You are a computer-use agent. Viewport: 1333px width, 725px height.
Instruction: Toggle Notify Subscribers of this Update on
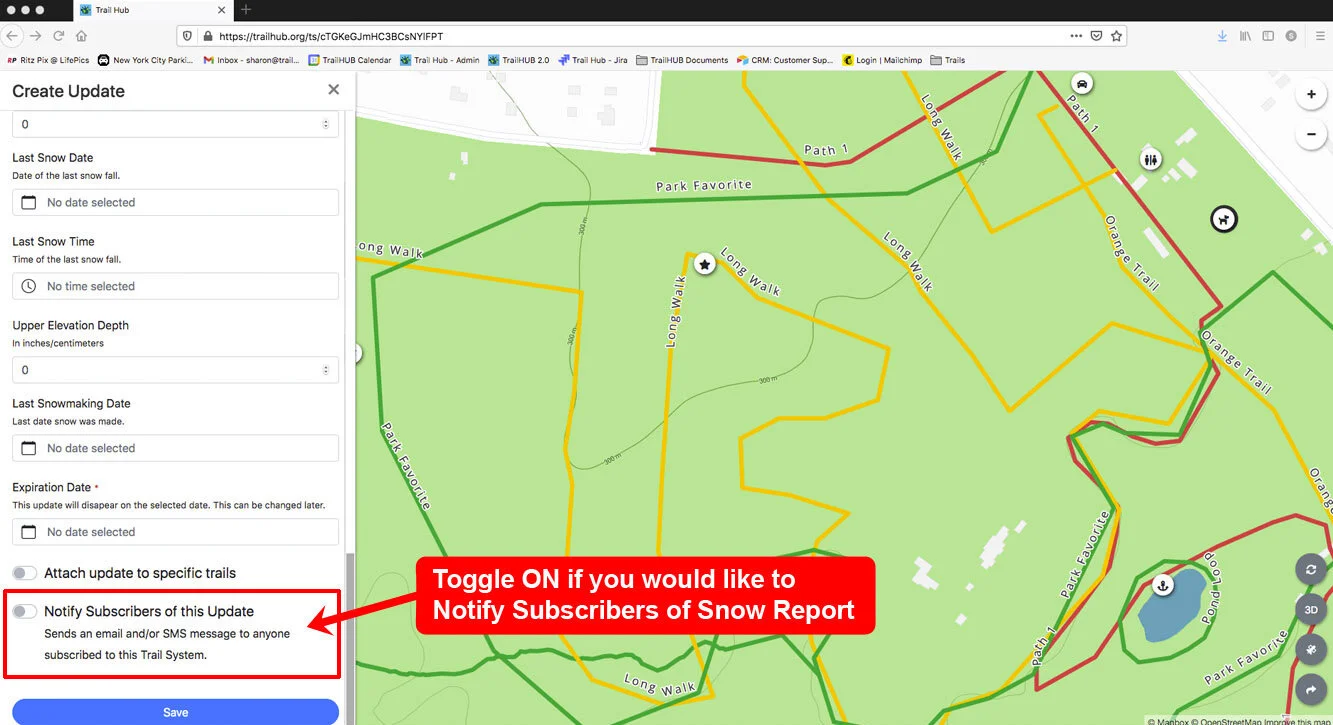25,611
